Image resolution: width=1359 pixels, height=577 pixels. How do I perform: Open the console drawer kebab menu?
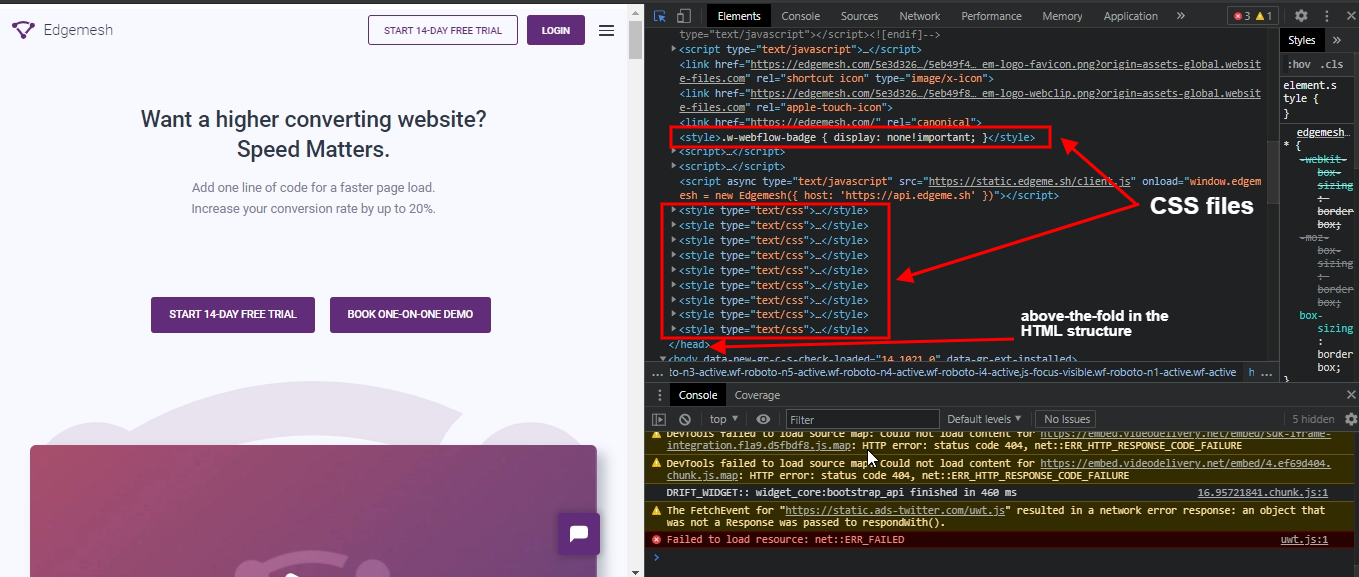tap(660, 395)
